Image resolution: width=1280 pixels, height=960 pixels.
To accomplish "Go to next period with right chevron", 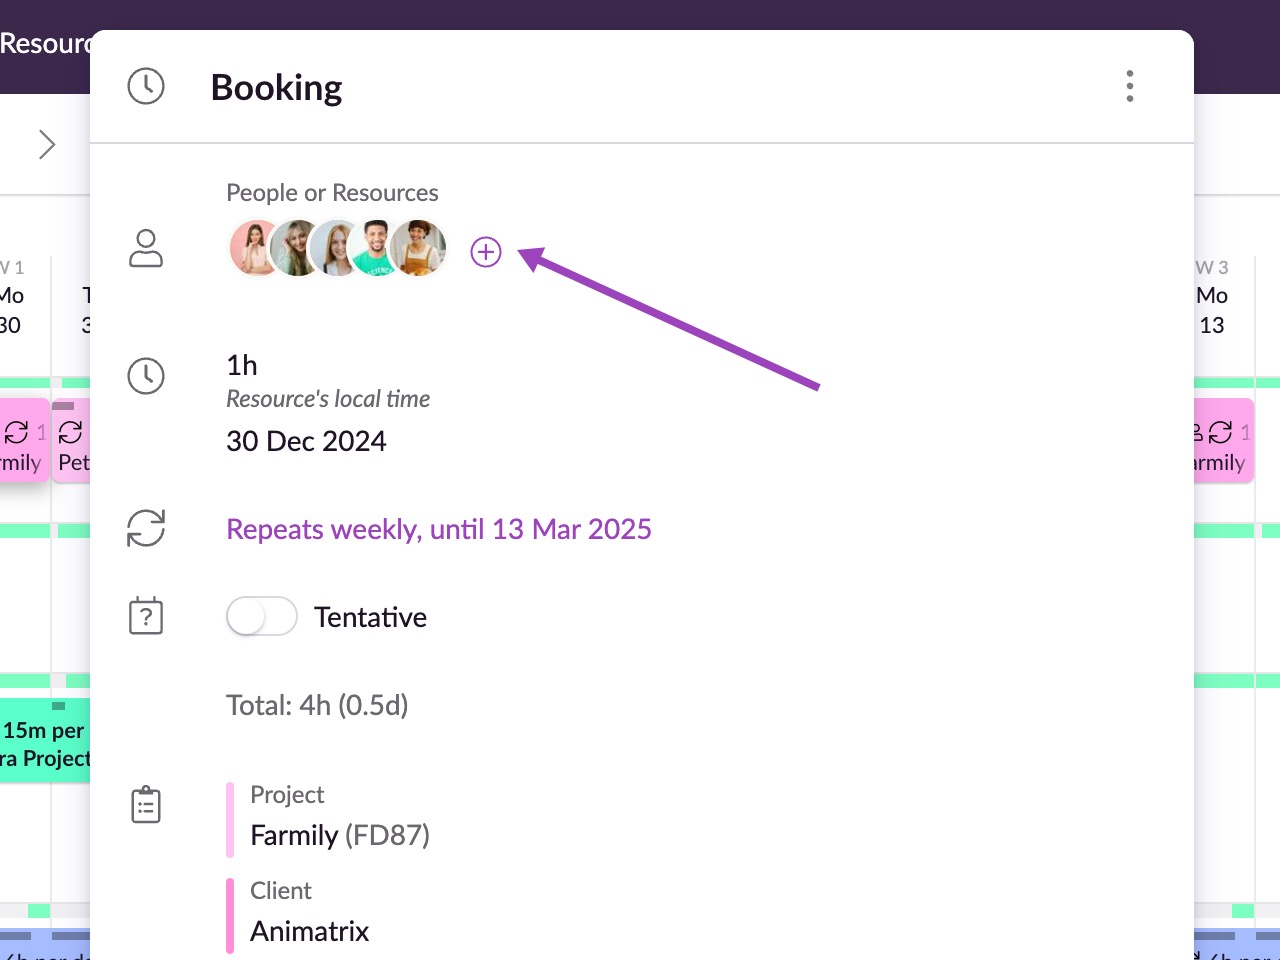I will [x=46, y=145].
